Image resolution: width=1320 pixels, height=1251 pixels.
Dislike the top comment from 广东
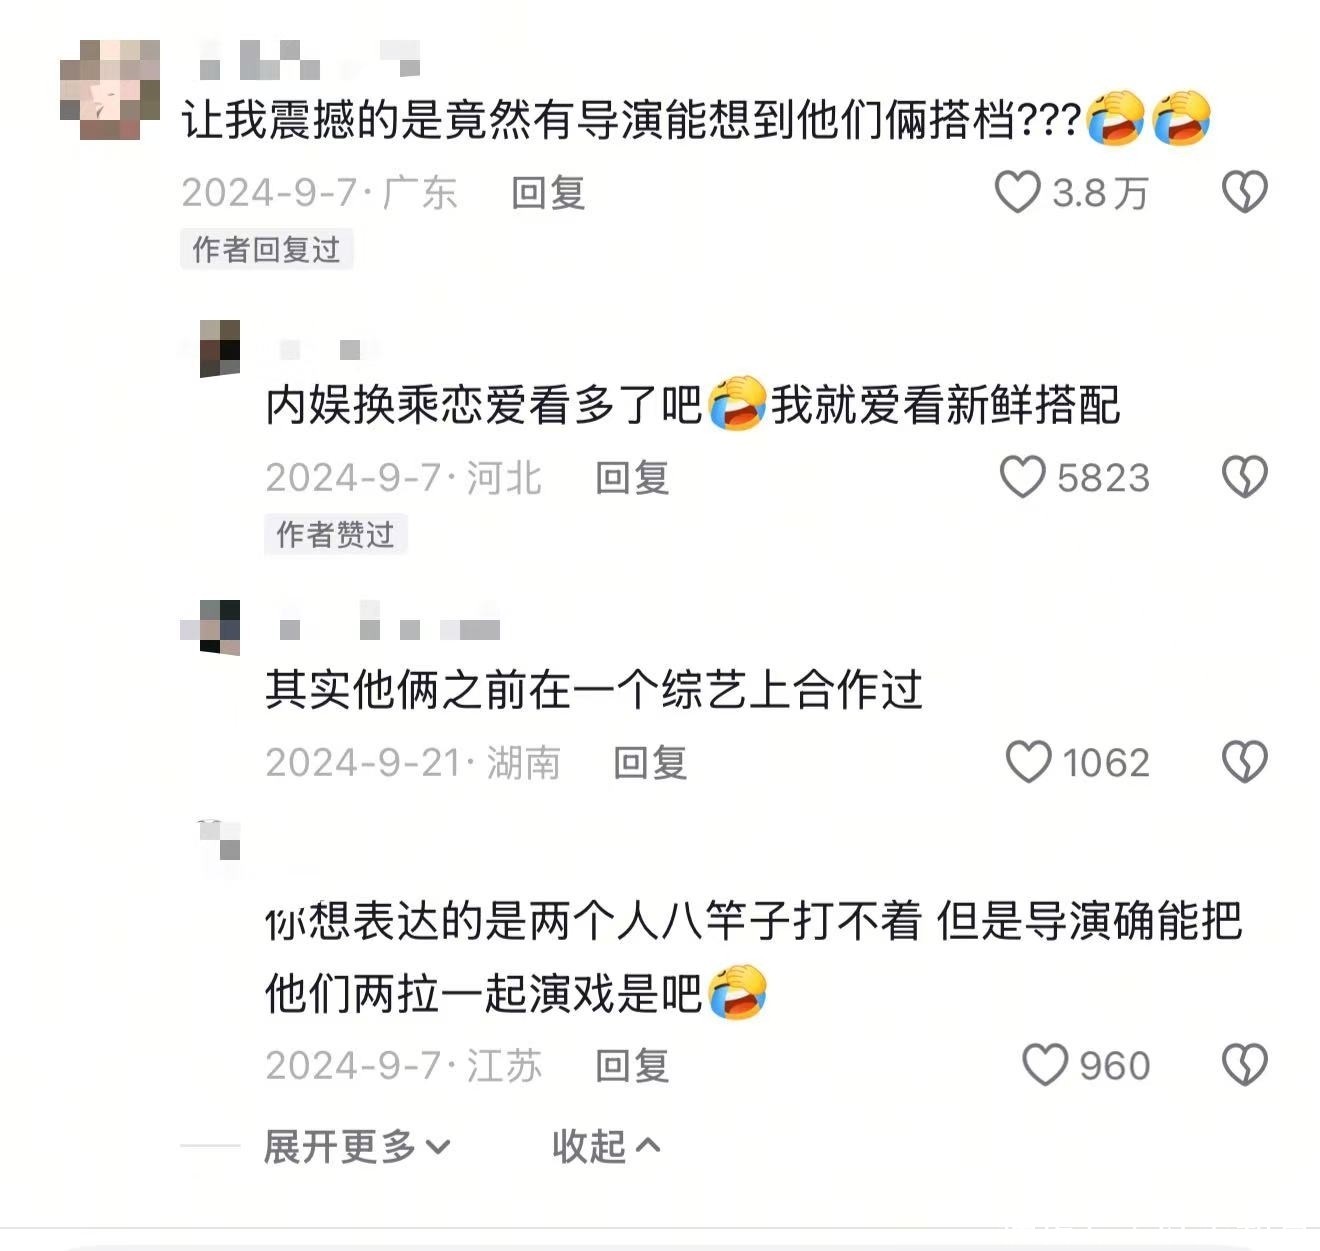coord(1245,192)
